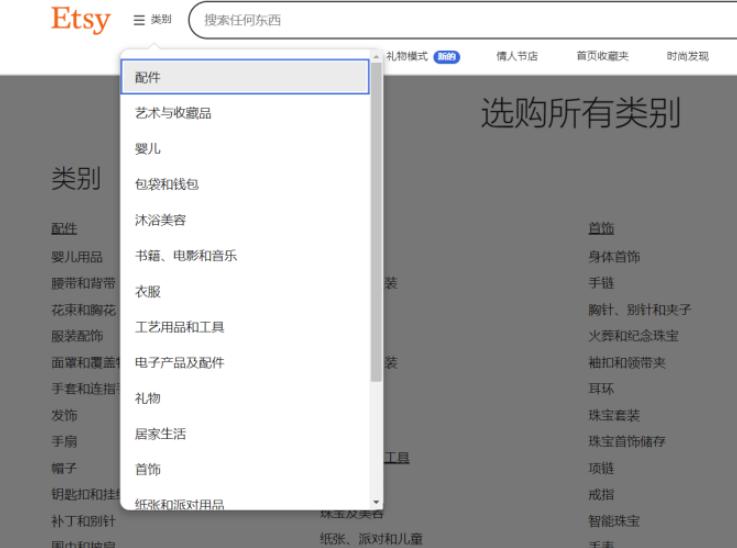
Task: Open the 耳环 link
Action: (601, 389)
